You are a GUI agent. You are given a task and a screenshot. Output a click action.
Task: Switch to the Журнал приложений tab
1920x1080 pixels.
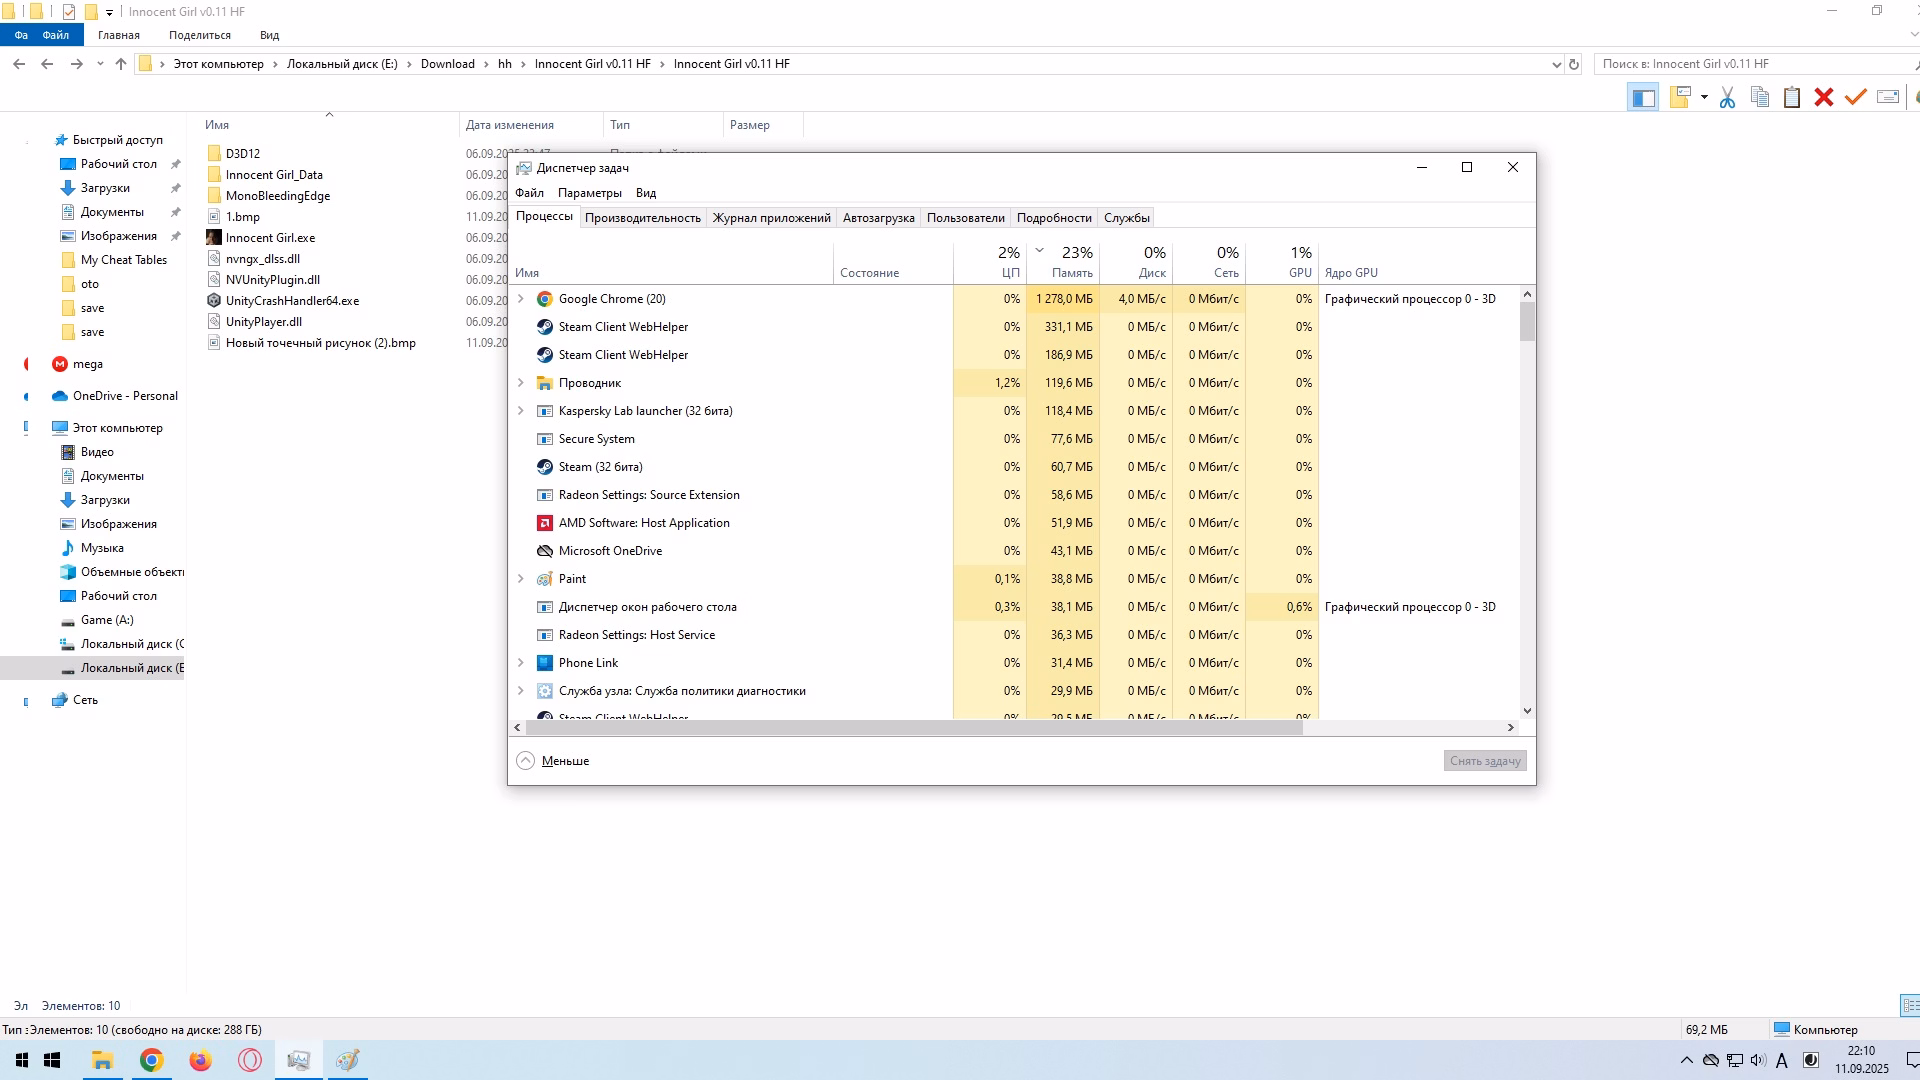click(771, 218)
